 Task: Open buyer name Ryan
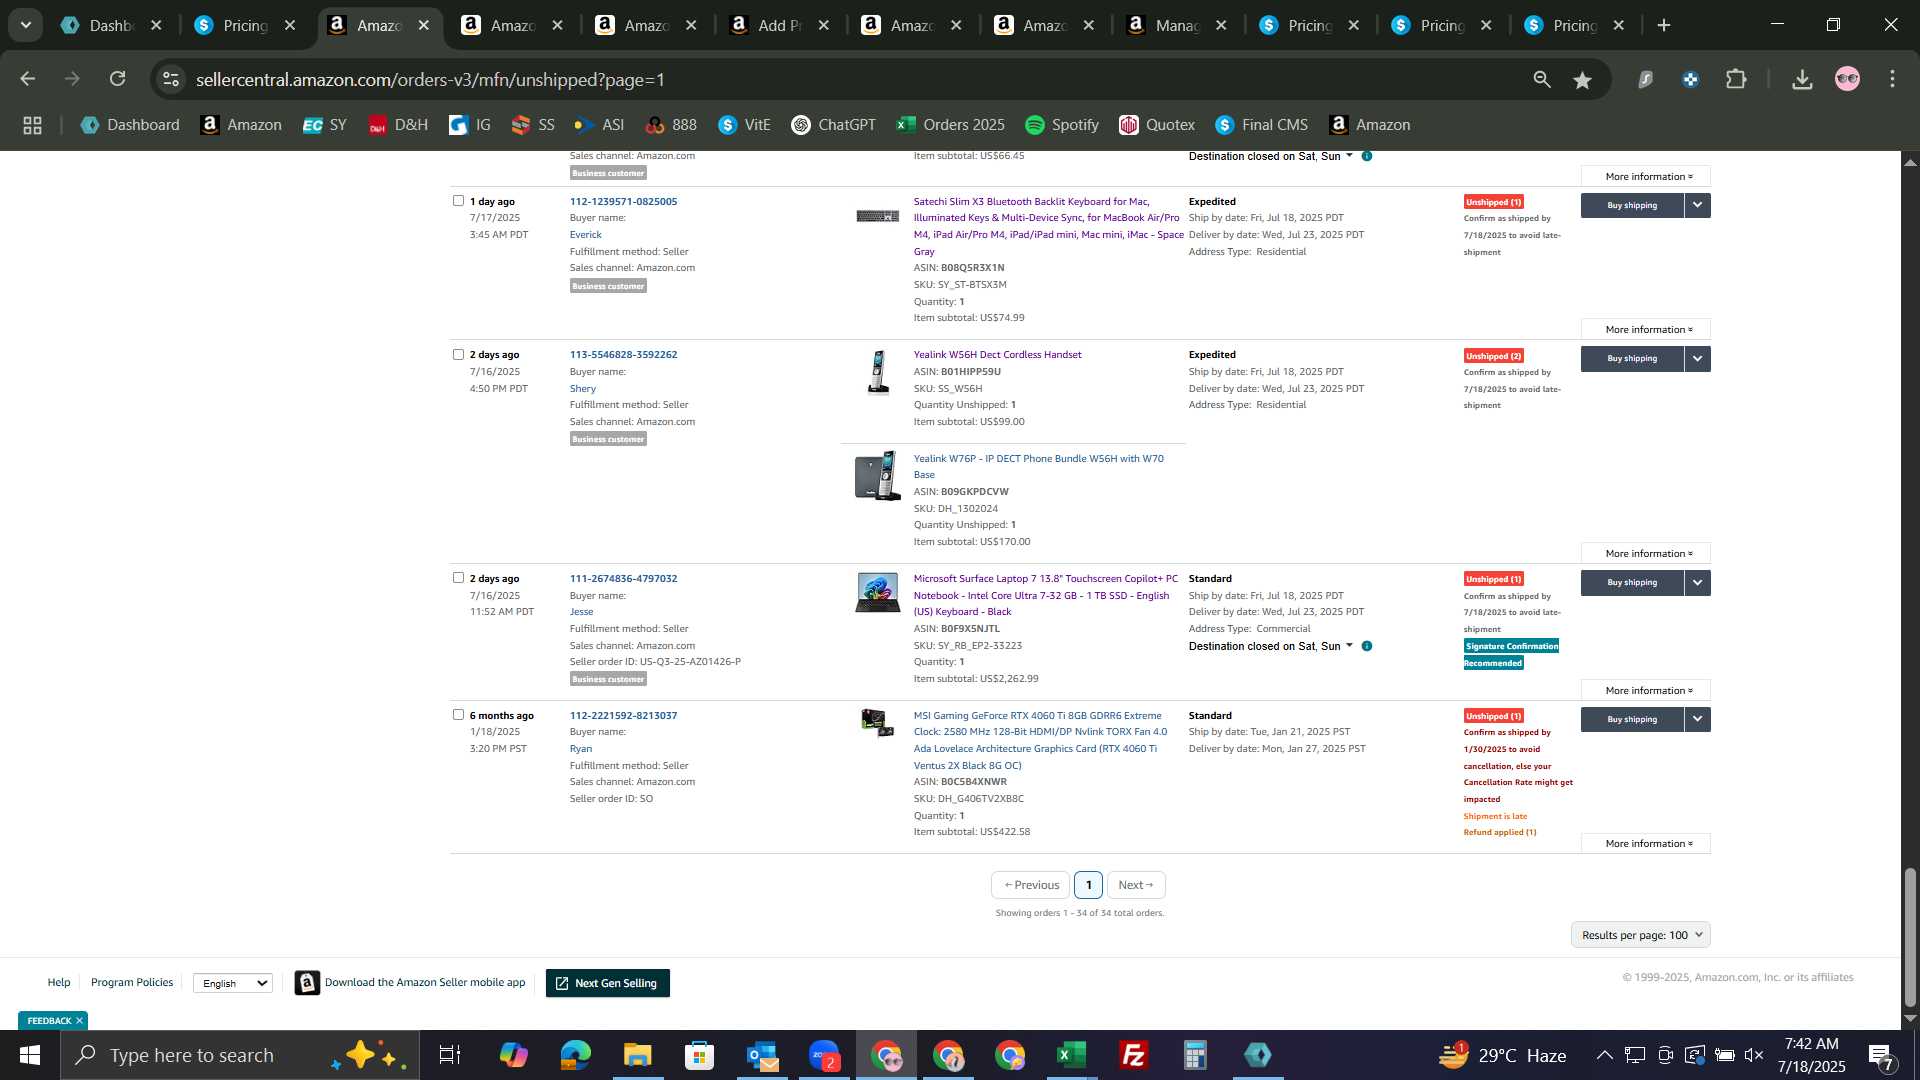(x=581, y=748)
